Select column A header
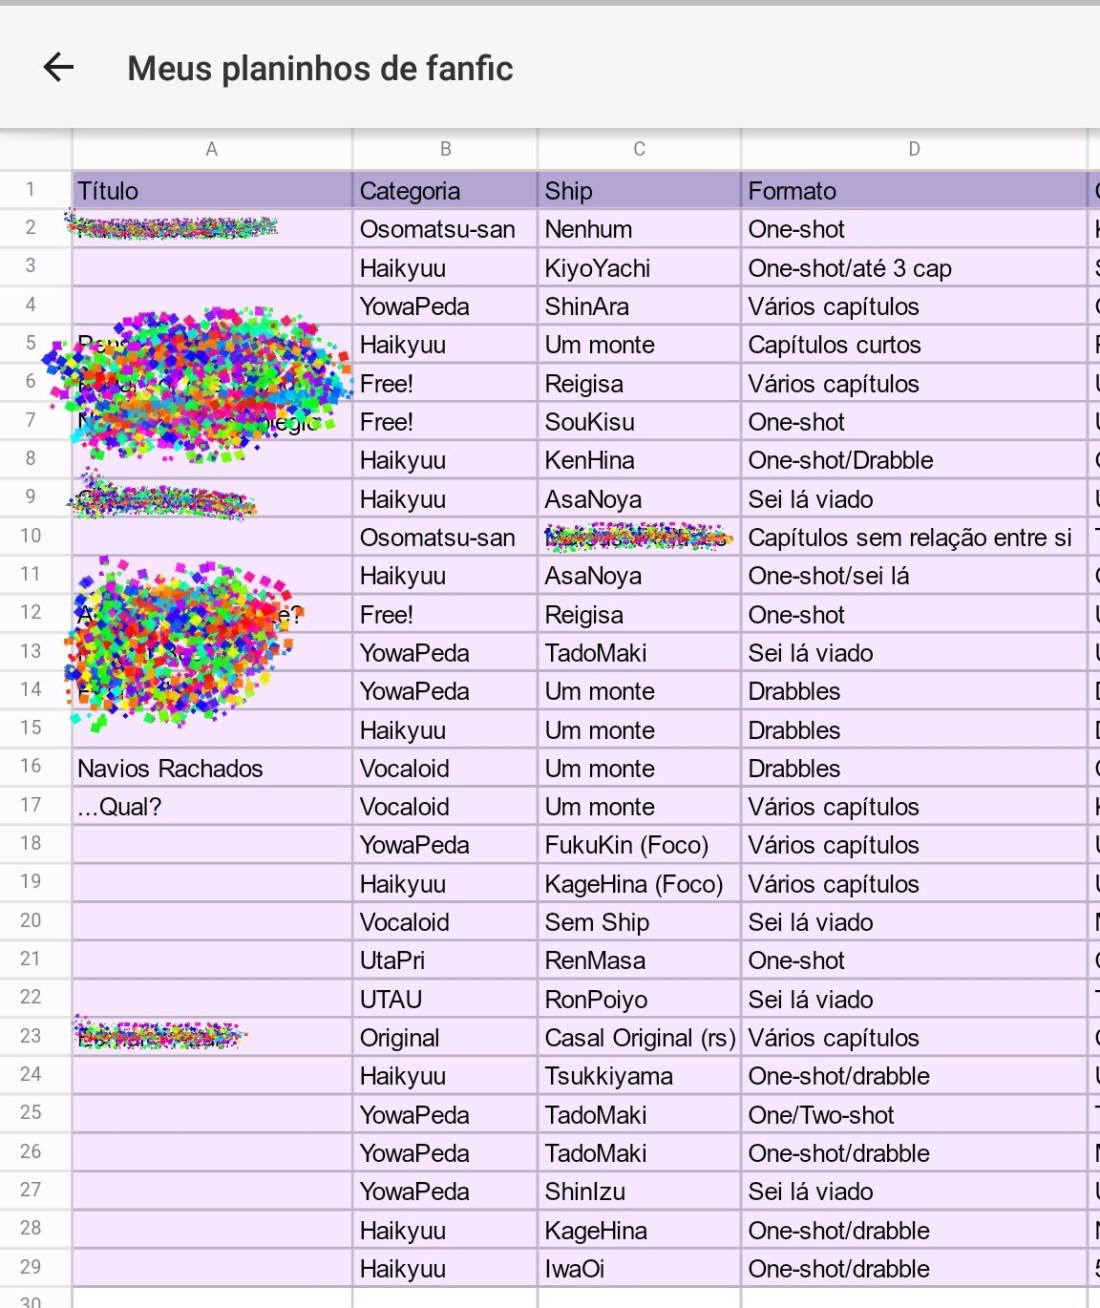This screenshot has width=1100, height=1308. 212,149
